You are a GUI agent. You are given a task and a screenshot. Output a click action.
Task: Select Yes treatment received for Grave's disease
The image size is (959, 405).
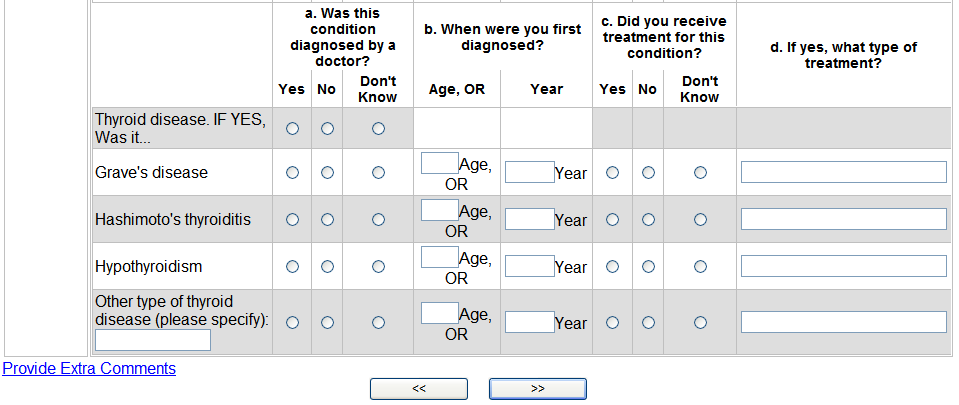pos(612,173)
